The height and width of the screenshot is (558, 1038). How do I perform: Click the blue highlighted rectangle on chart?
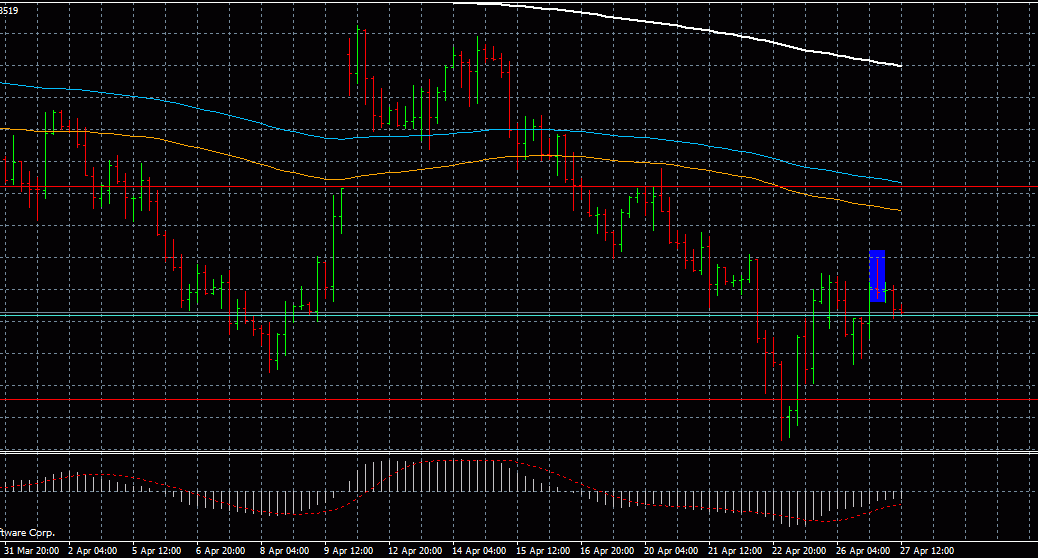pos(877,276)
